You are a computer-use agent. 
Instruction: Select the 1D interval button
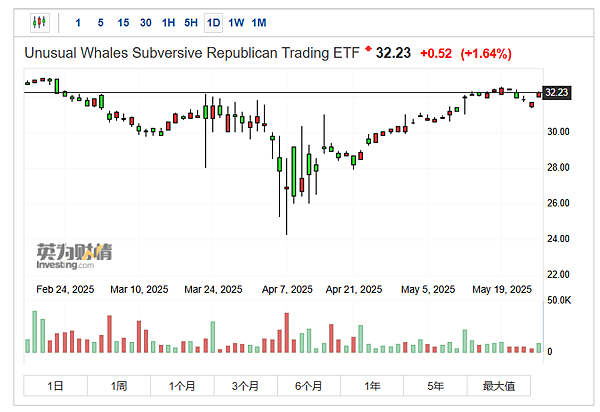point(214,23)
